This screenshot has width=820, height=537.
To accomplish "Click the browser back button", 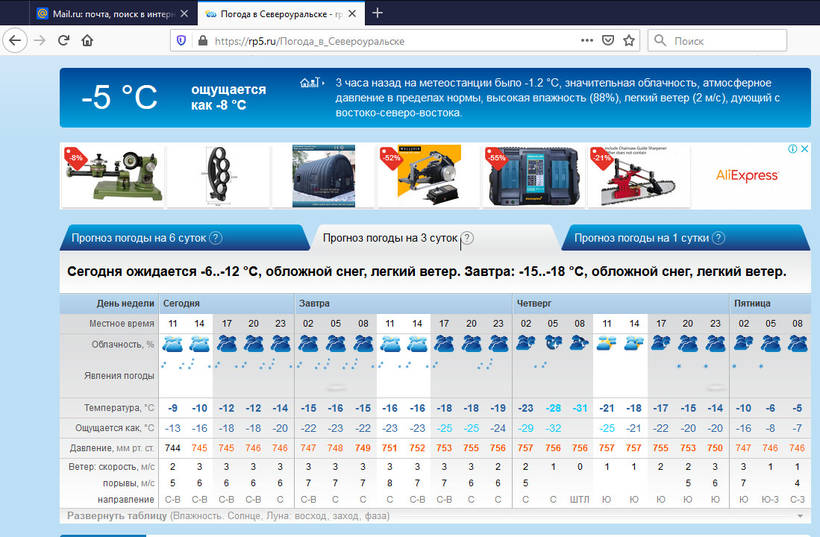I will pyautogui.click(x=15, y=41).
